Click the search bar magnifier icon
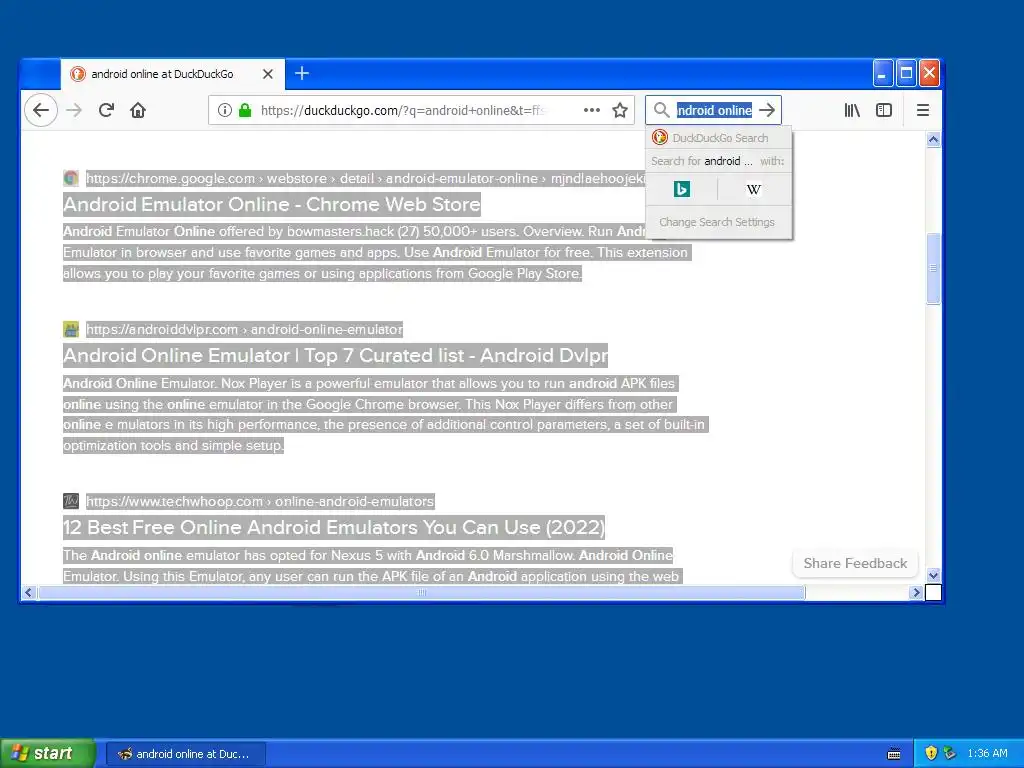Screen dimensions: 1024x768 coord(662,110)
